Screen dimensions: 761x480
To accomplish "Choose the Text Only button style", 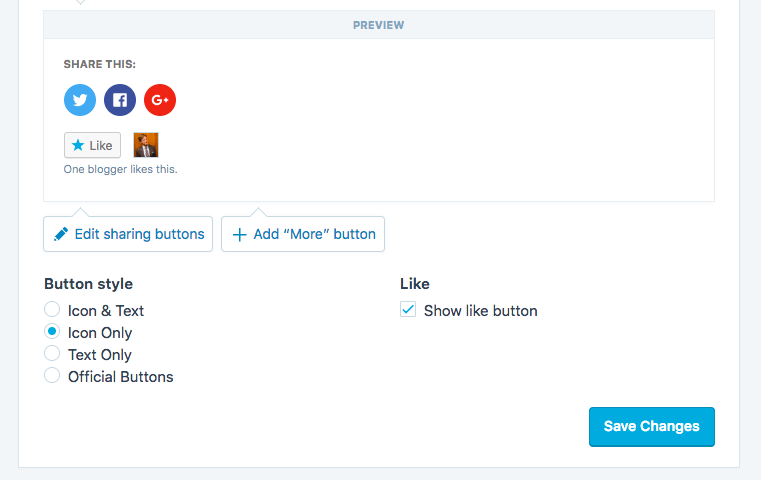I will (x=52, y=354).
